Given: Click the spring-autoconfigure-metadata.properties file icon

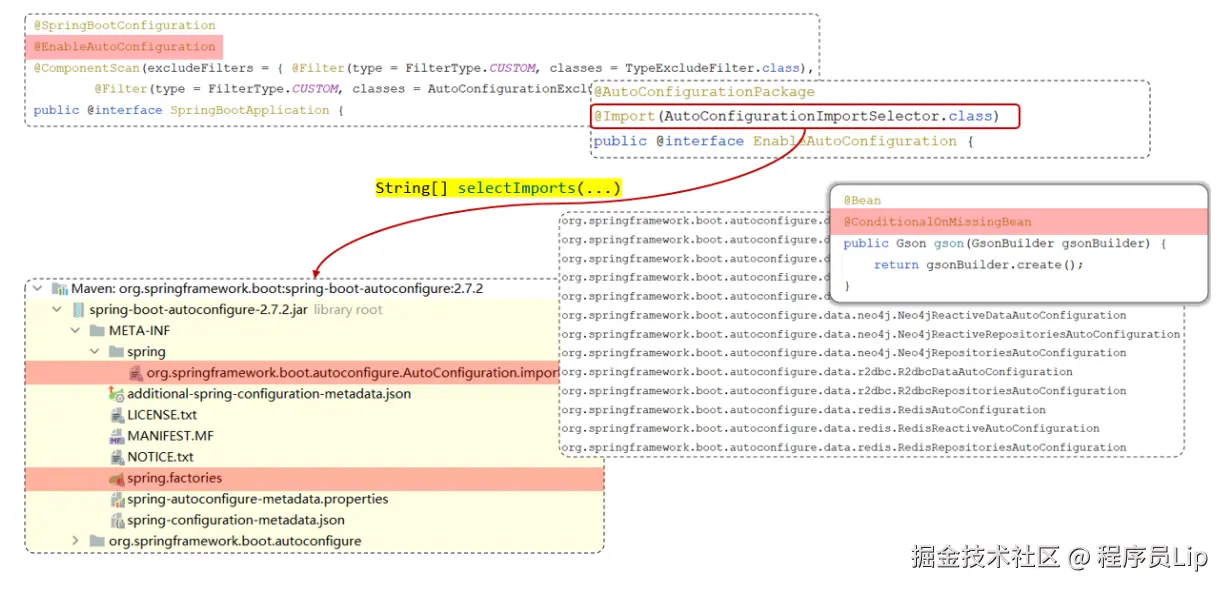Looking at the screenshot, I should coord(117,499).
